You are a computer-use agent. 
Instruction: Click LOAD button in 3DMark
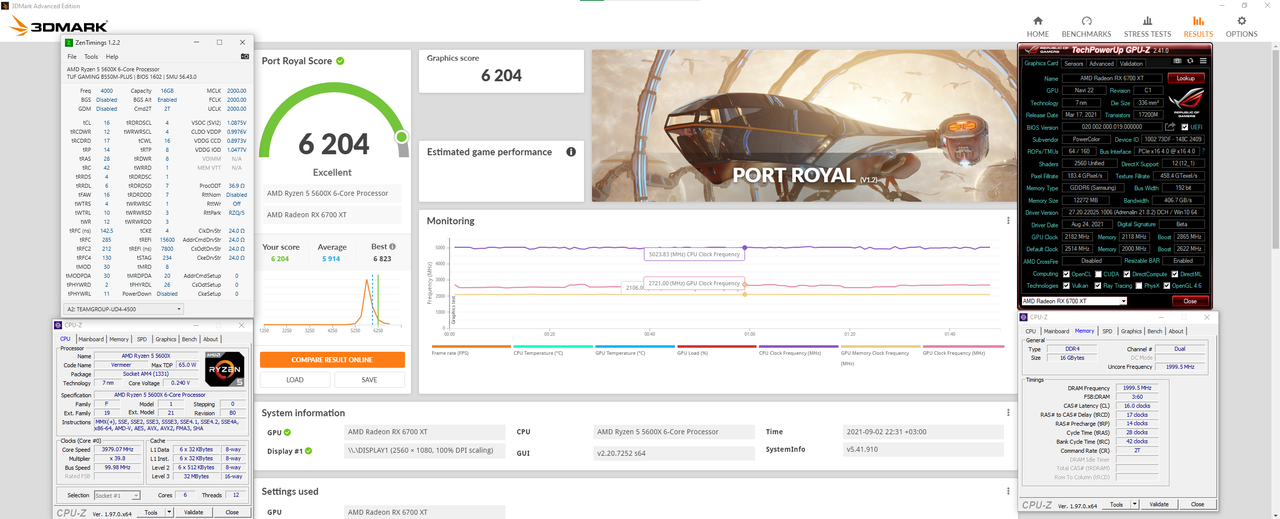point(295,380)
